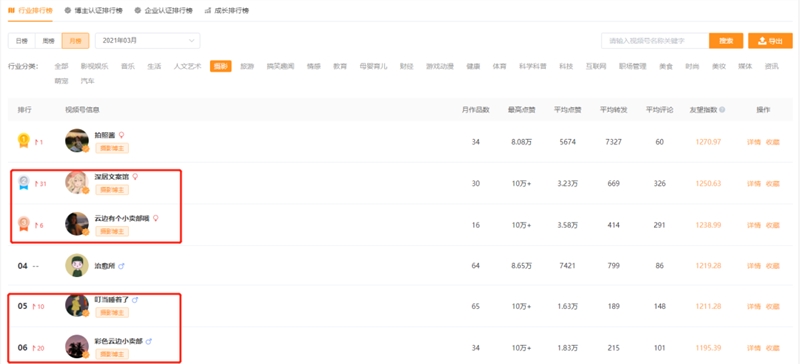Click the 导出 export button
The height and width of the screenshot is (364, 800).
[x=770, y=41]
